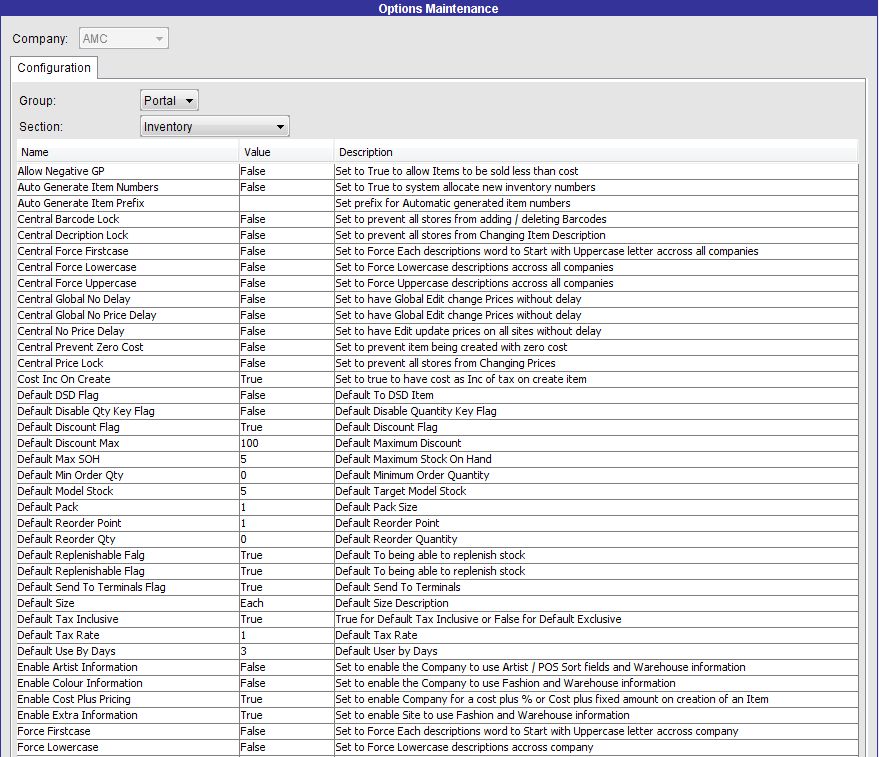Screen dimensions: 879x757
Task: Edit the Default Model Stock value
Action: 286,491
